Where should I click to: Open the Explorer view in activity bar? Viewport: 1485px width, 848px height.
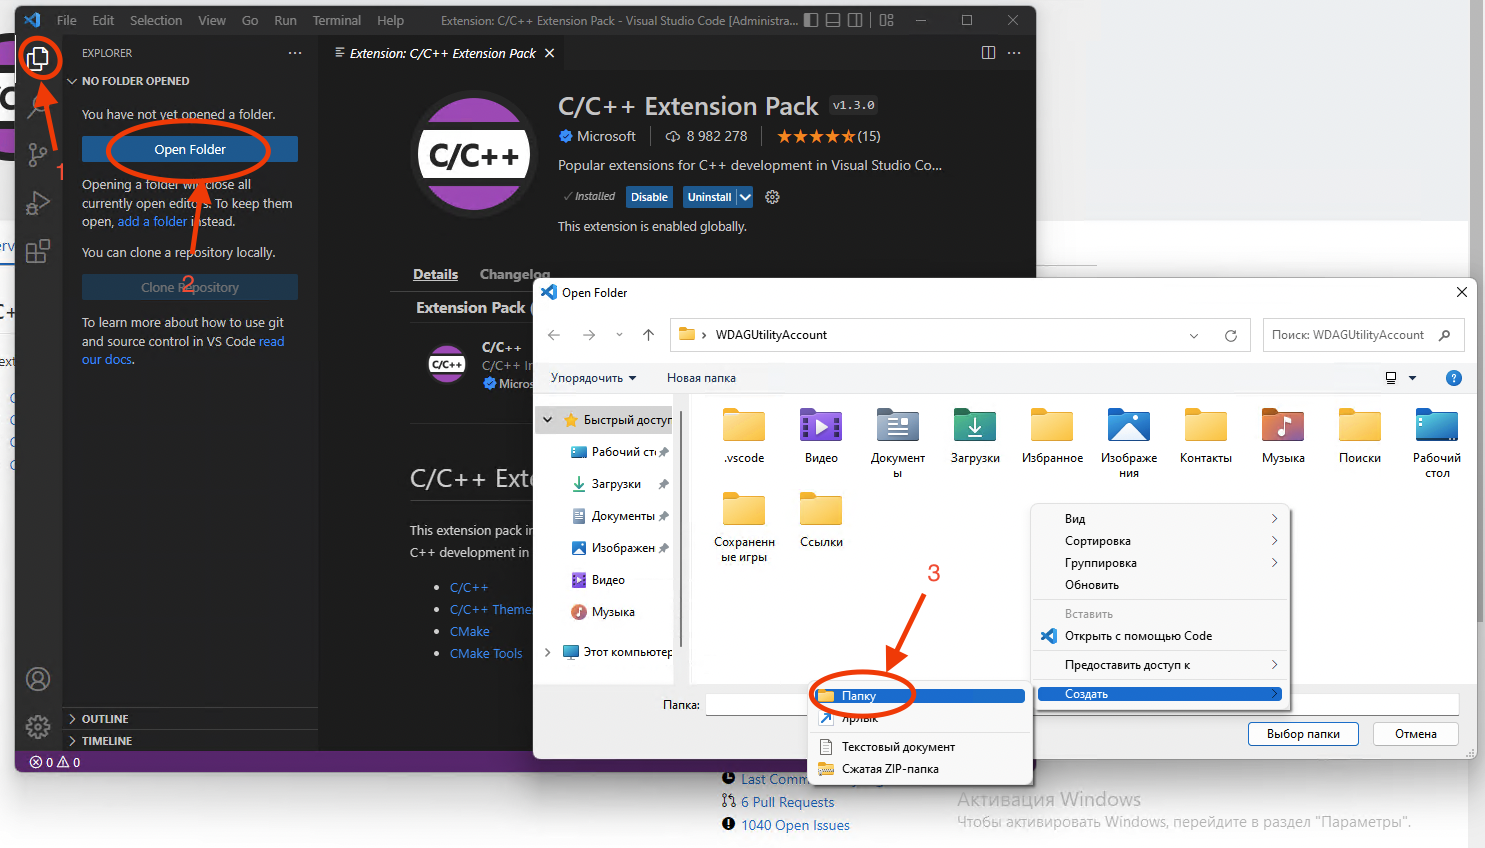tap(38, 59)
